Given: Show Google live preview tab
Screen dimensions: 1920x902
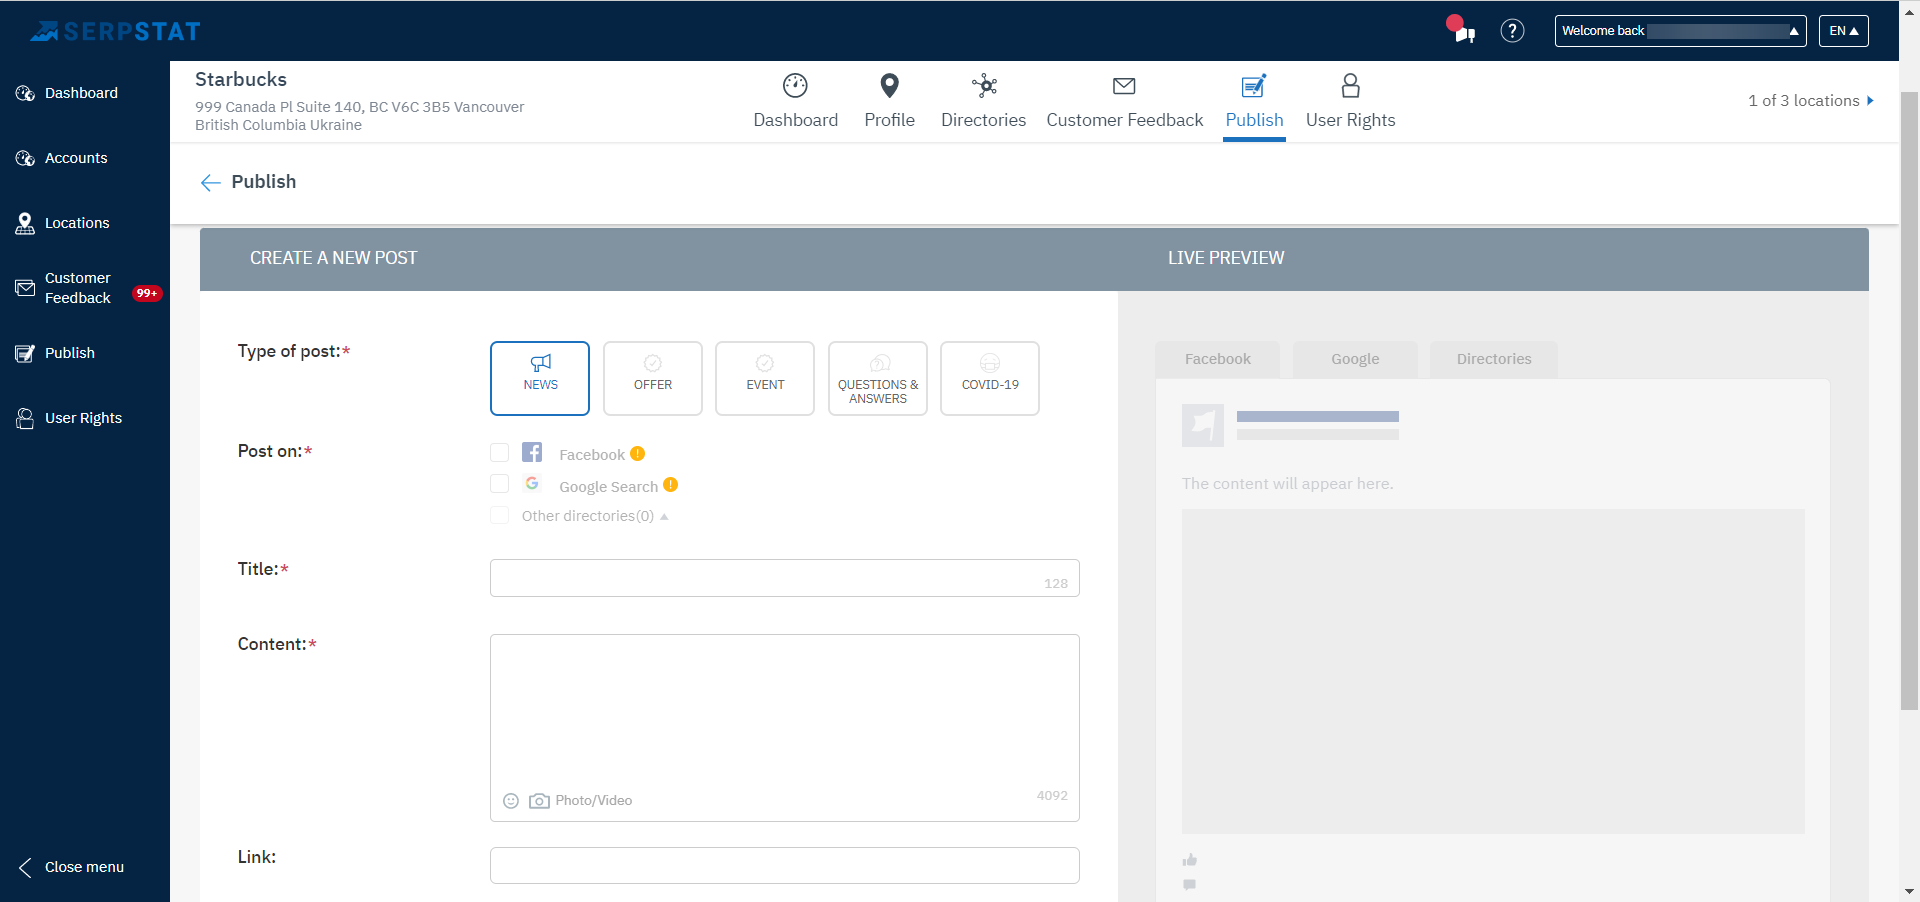Looking at the screenshot, I should (x=1355, y=359).
